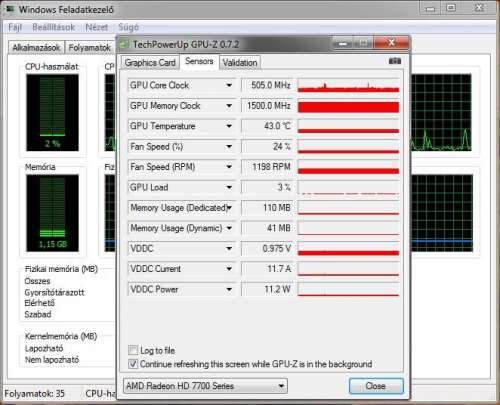The width and height of the screenshot is (500, 405).
Task: Minimize the GPU-Z window
Action: point(343,43)
